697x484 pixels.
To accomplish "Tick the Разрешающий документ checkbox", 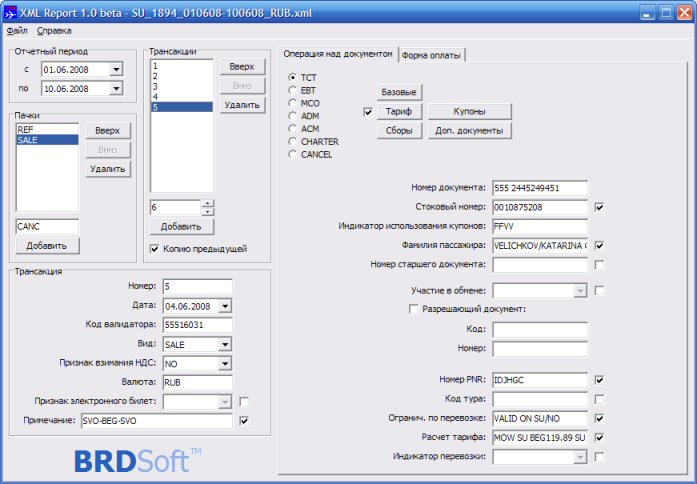I will [413, 309].
